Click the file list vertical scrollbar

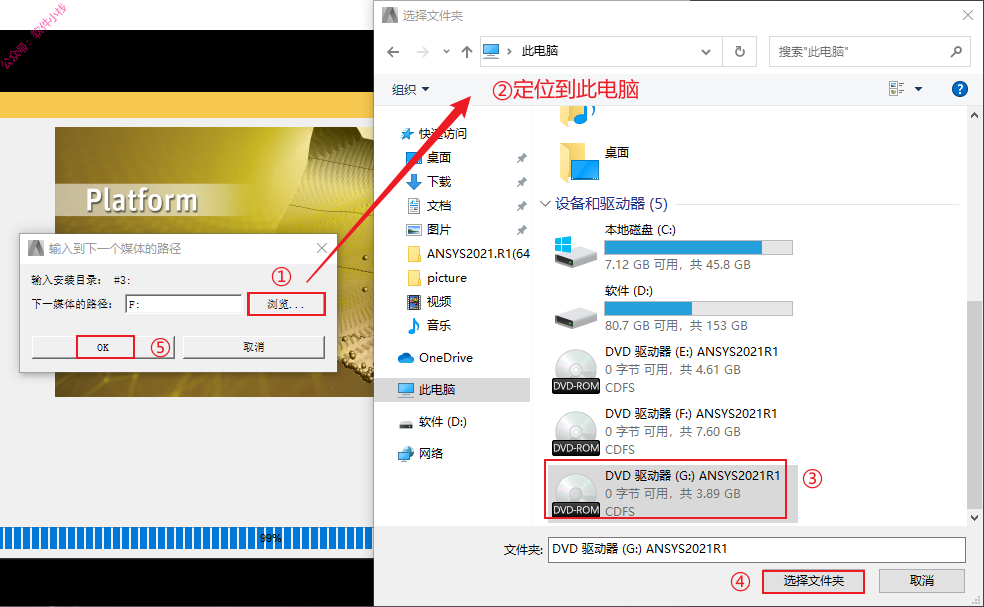point(974,404)
